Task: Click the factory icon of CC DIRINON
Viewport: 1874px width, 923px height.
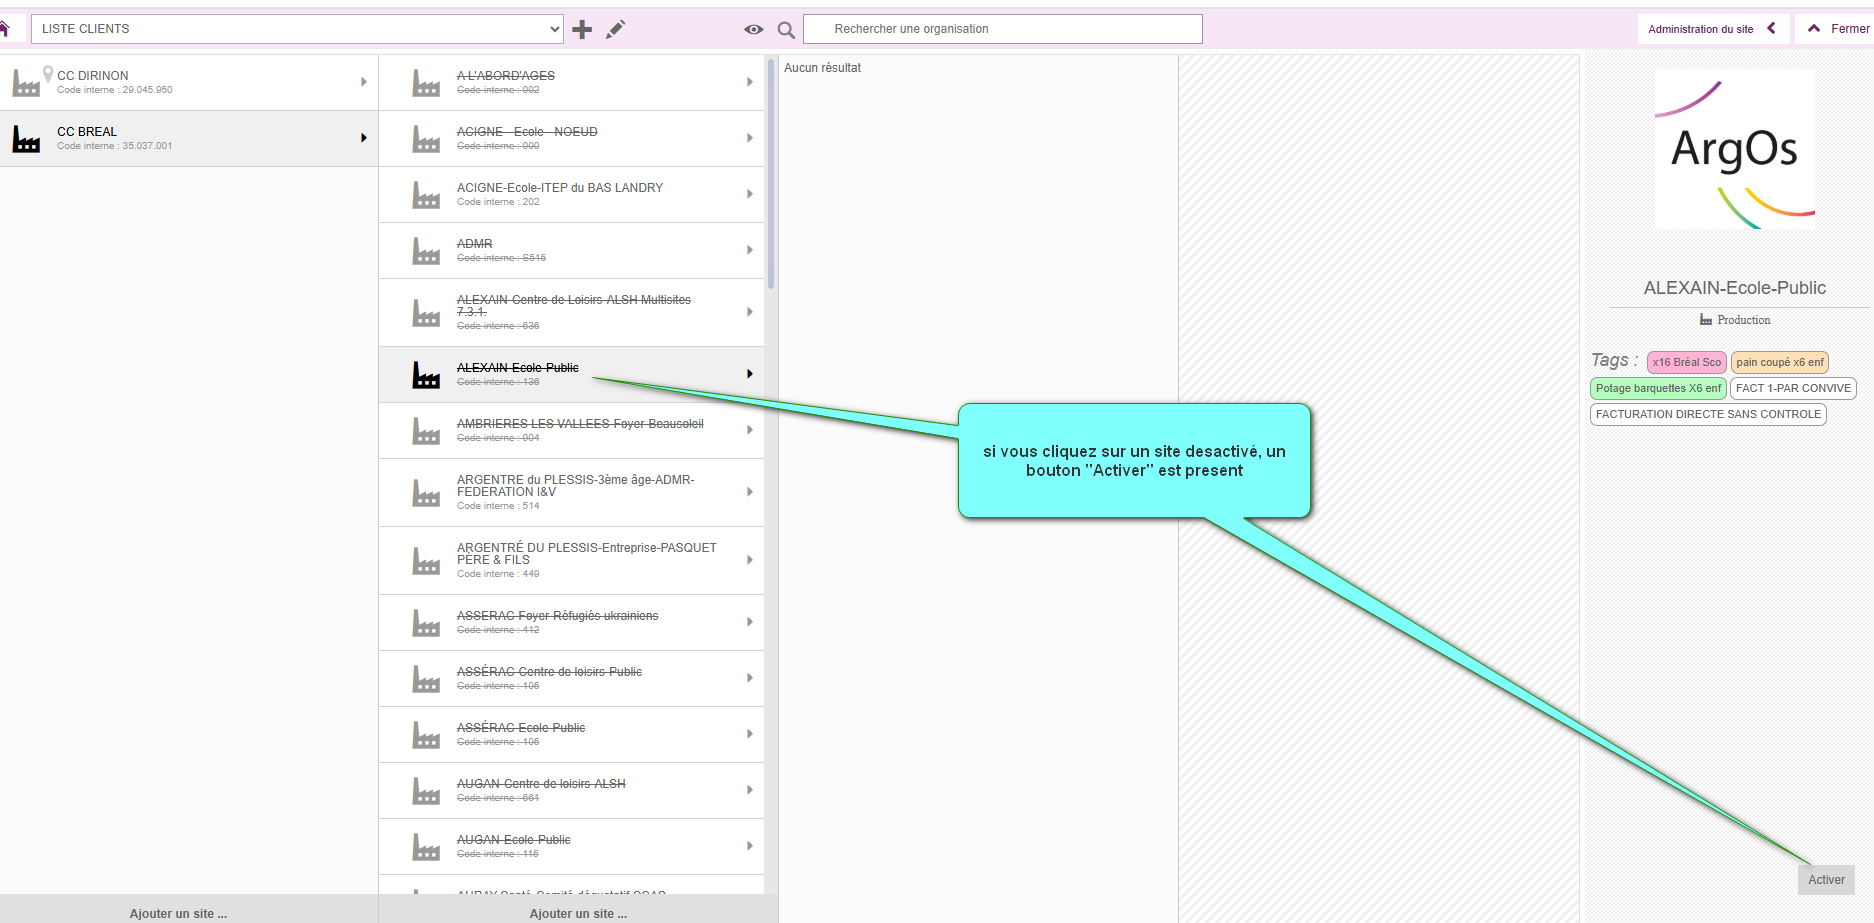Action: (x=26, y=84)
